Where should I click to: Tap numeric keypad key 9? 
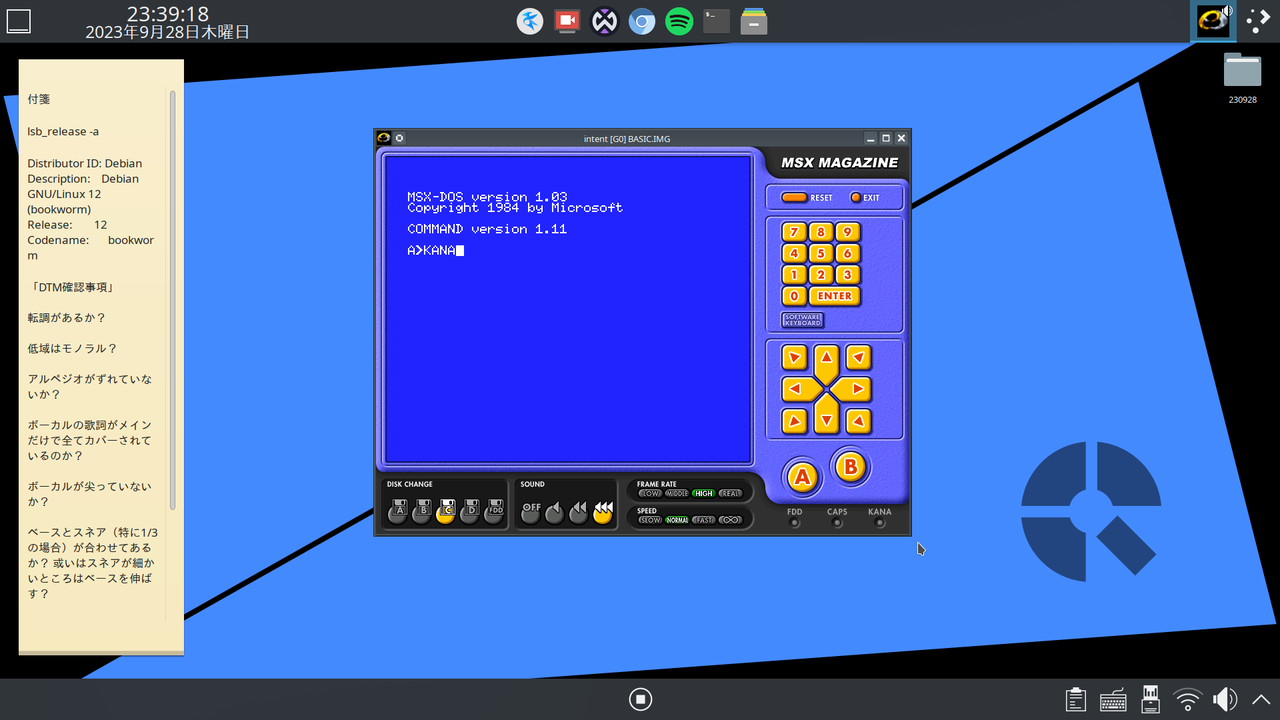[x=848, y=232]
